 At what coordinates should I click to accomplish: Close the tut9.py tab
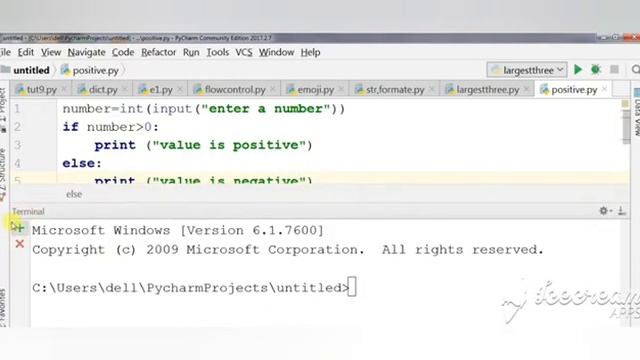(64, 89)
